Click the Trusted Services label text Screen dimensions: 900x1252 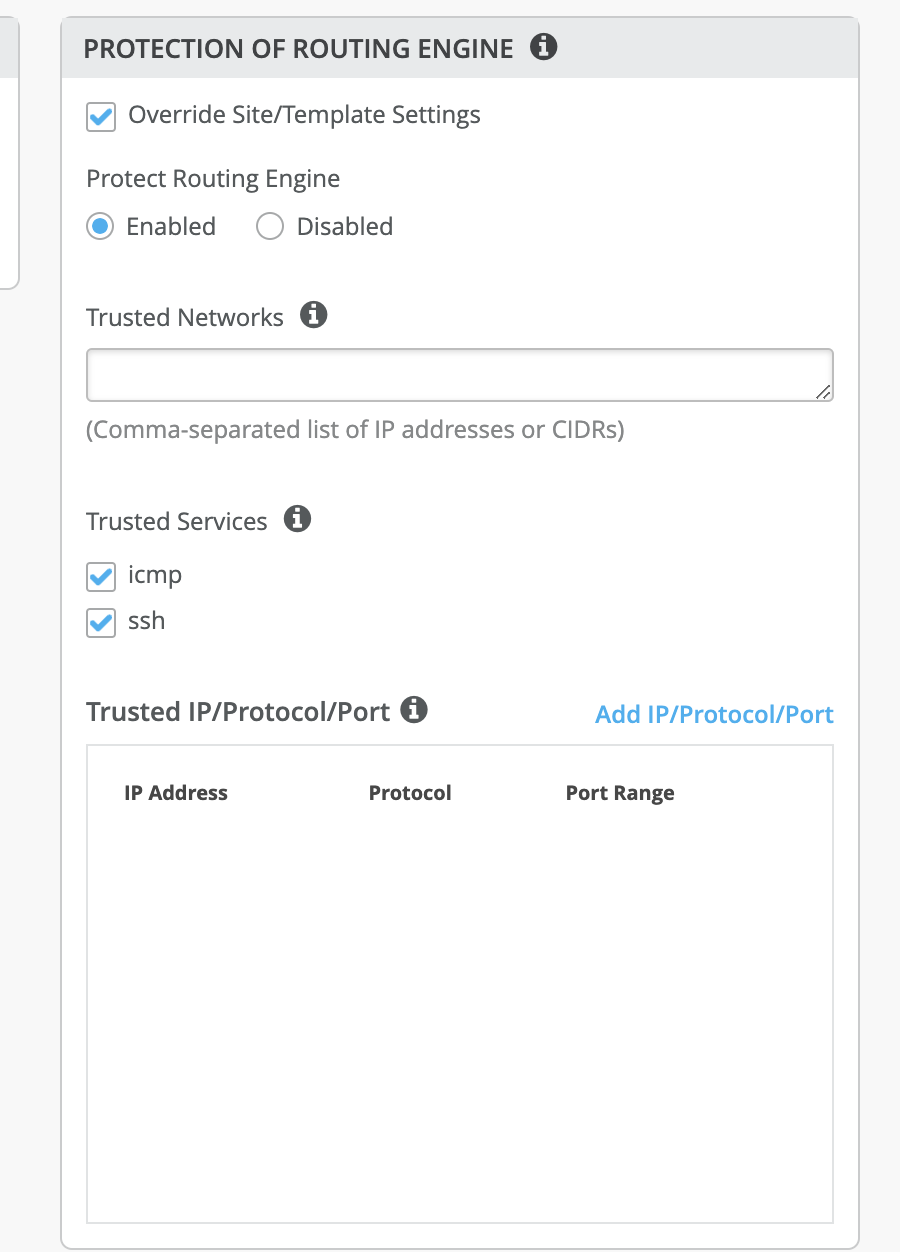click(177, 521)
